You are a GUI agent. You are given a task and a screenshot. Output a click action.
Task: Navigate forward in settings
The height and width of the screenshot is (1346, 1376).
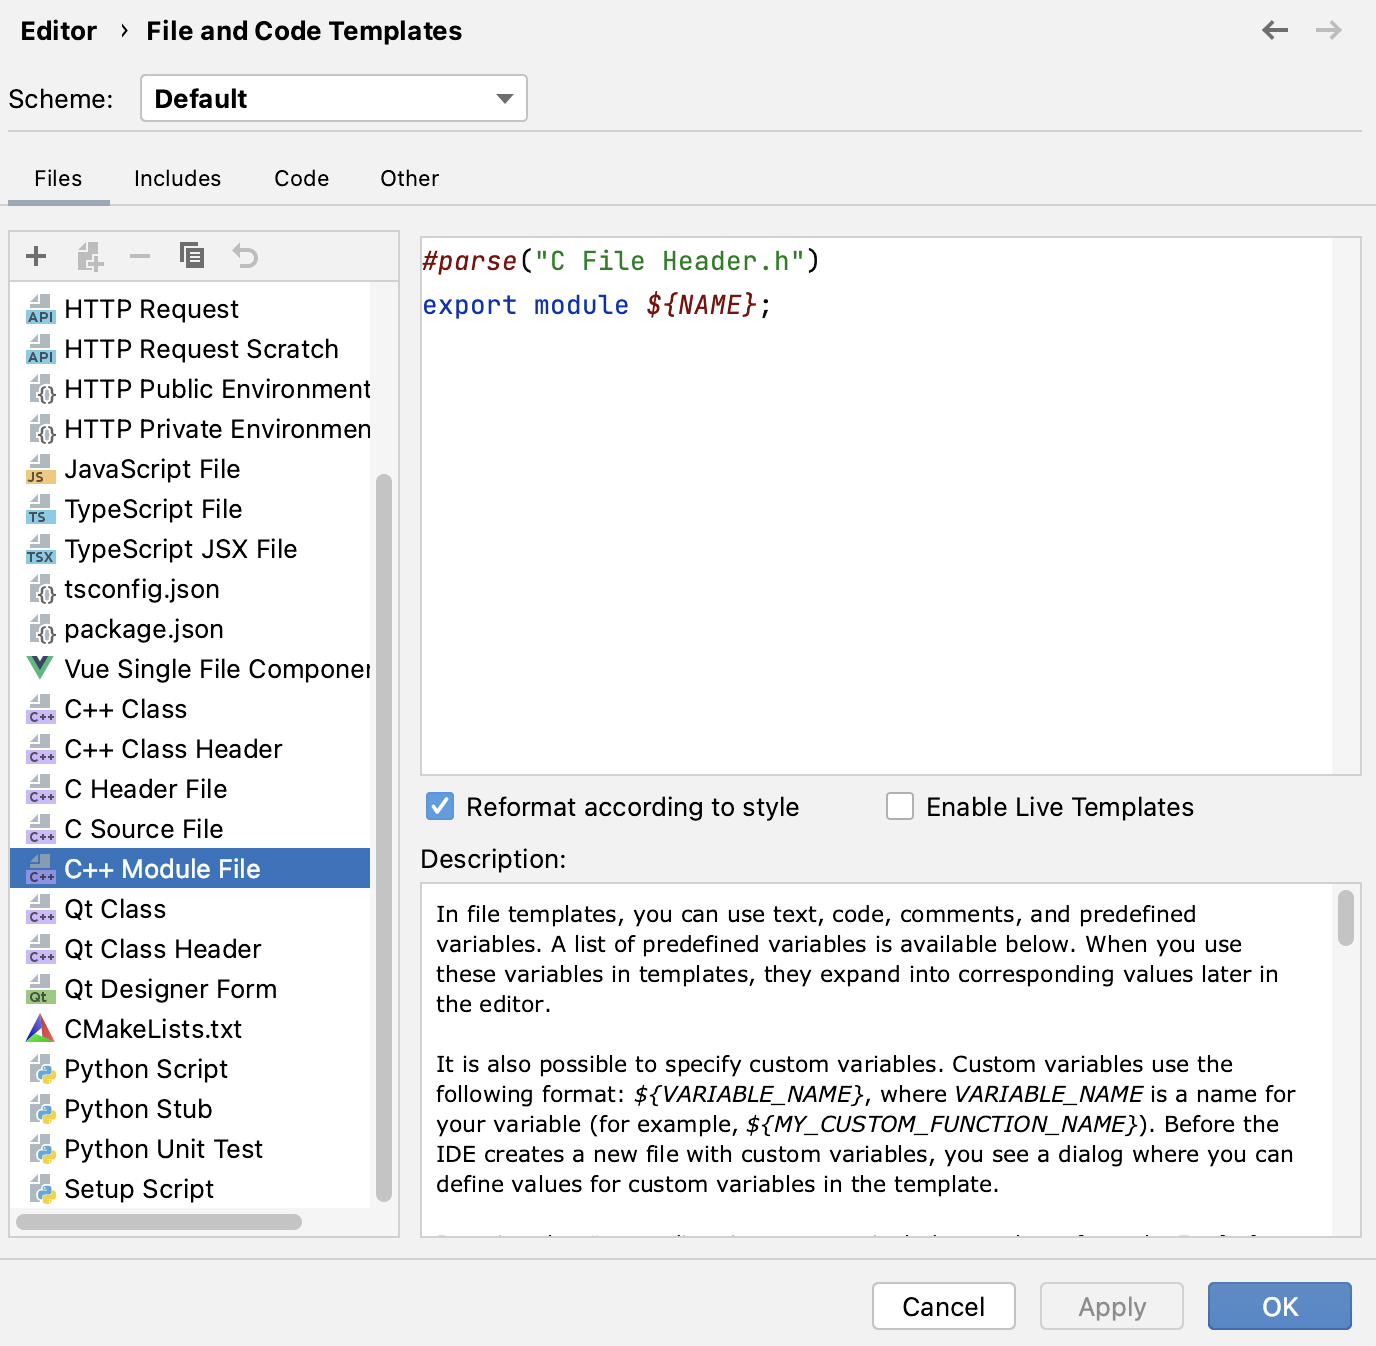tap(1329, 30)
